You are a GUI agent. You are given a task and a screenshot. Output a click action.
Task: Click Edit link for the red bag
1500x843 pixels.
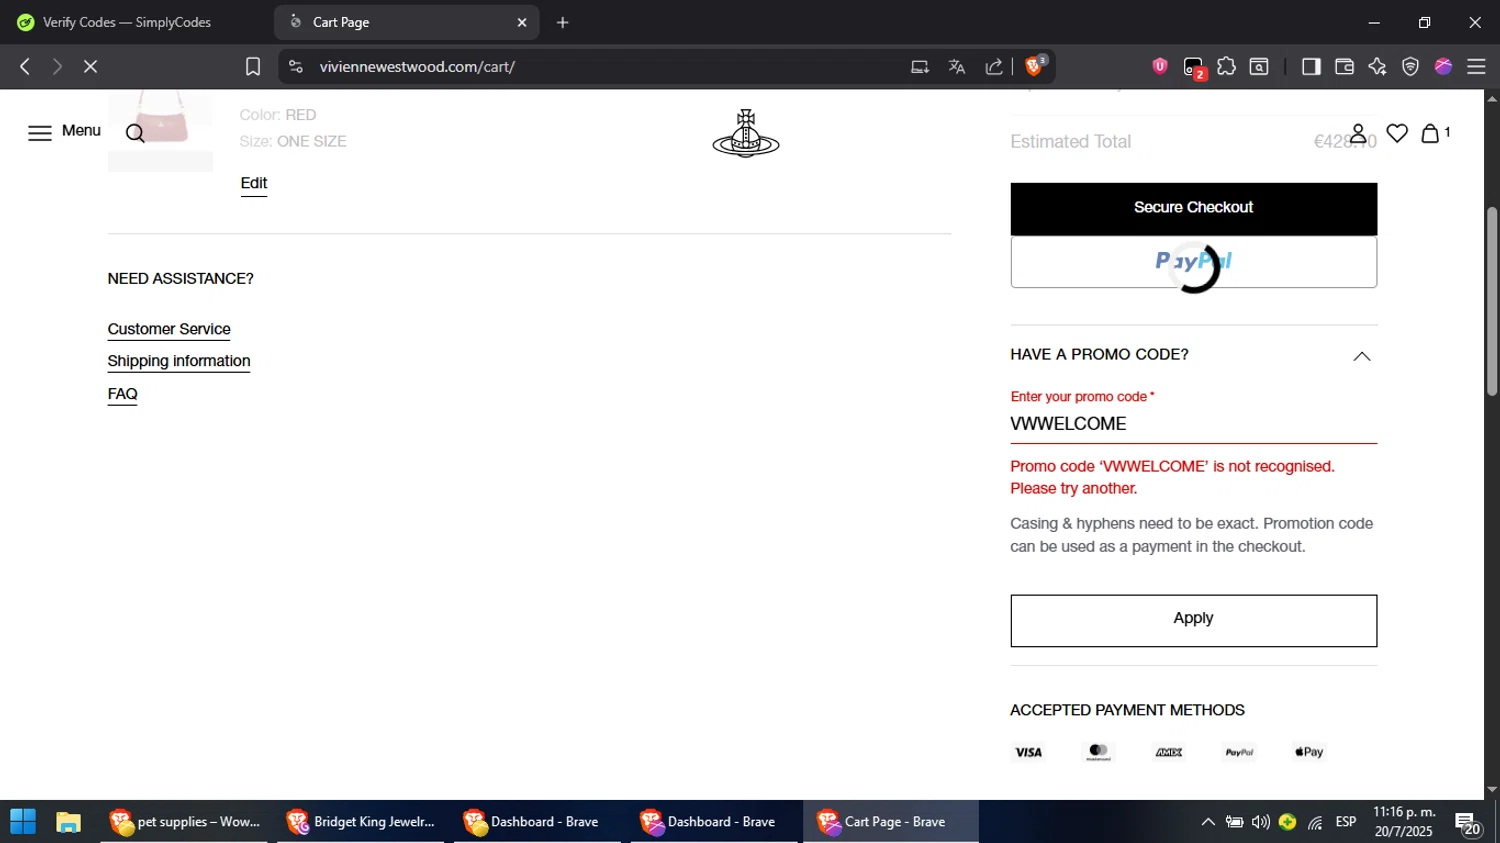tap(254, 183)
